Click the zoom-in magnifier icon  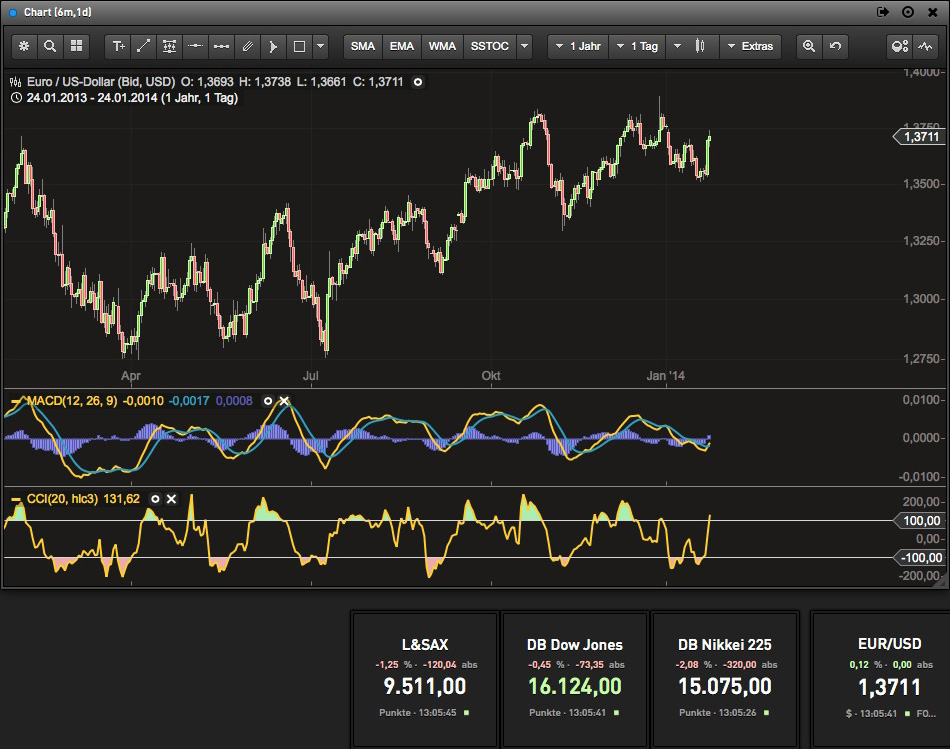click(x=809, y=46)
